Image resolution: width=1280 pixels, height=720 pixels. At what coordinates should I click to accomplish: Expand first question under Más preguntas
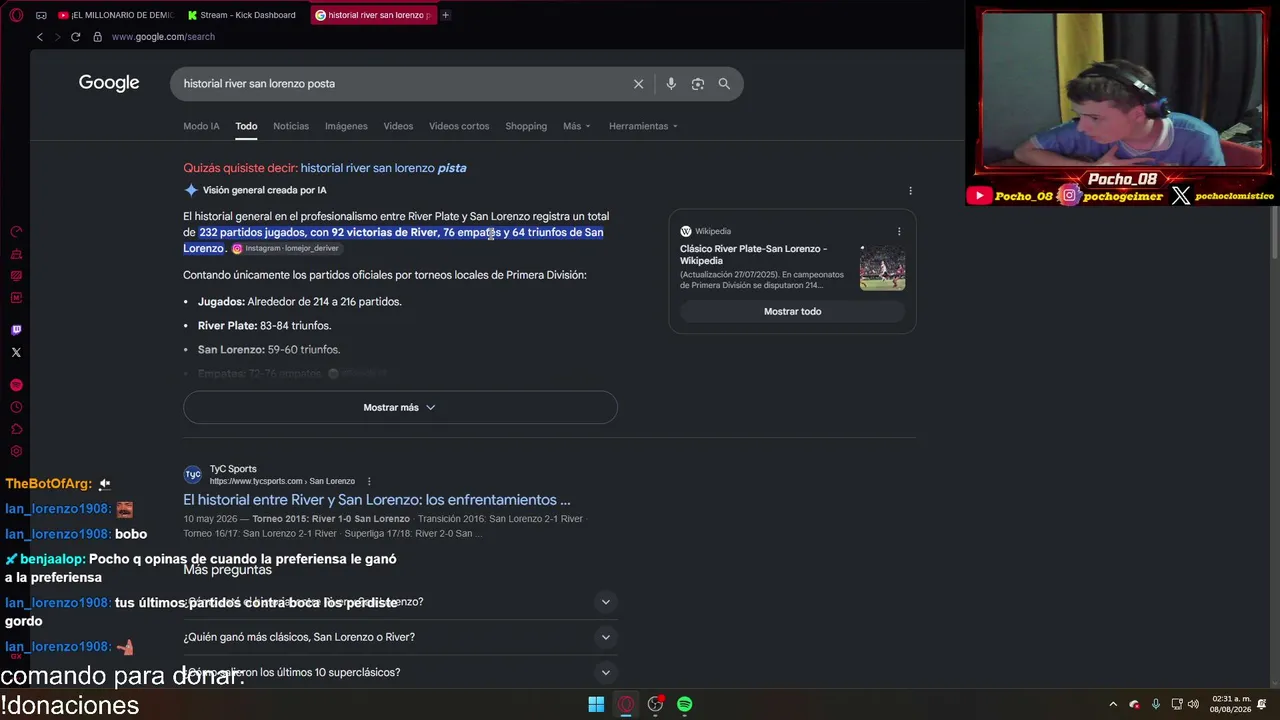click(398, 602)
